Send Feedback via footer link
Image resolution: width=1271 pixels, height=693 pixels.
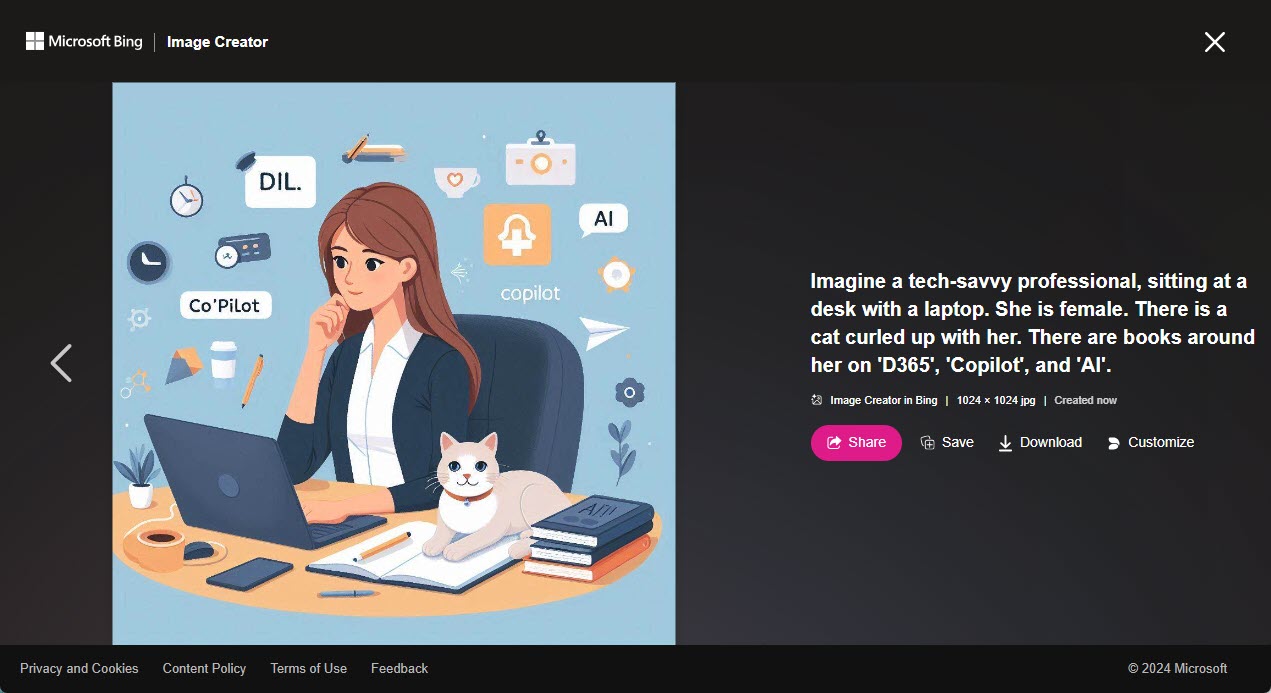[x=399, y=668]
